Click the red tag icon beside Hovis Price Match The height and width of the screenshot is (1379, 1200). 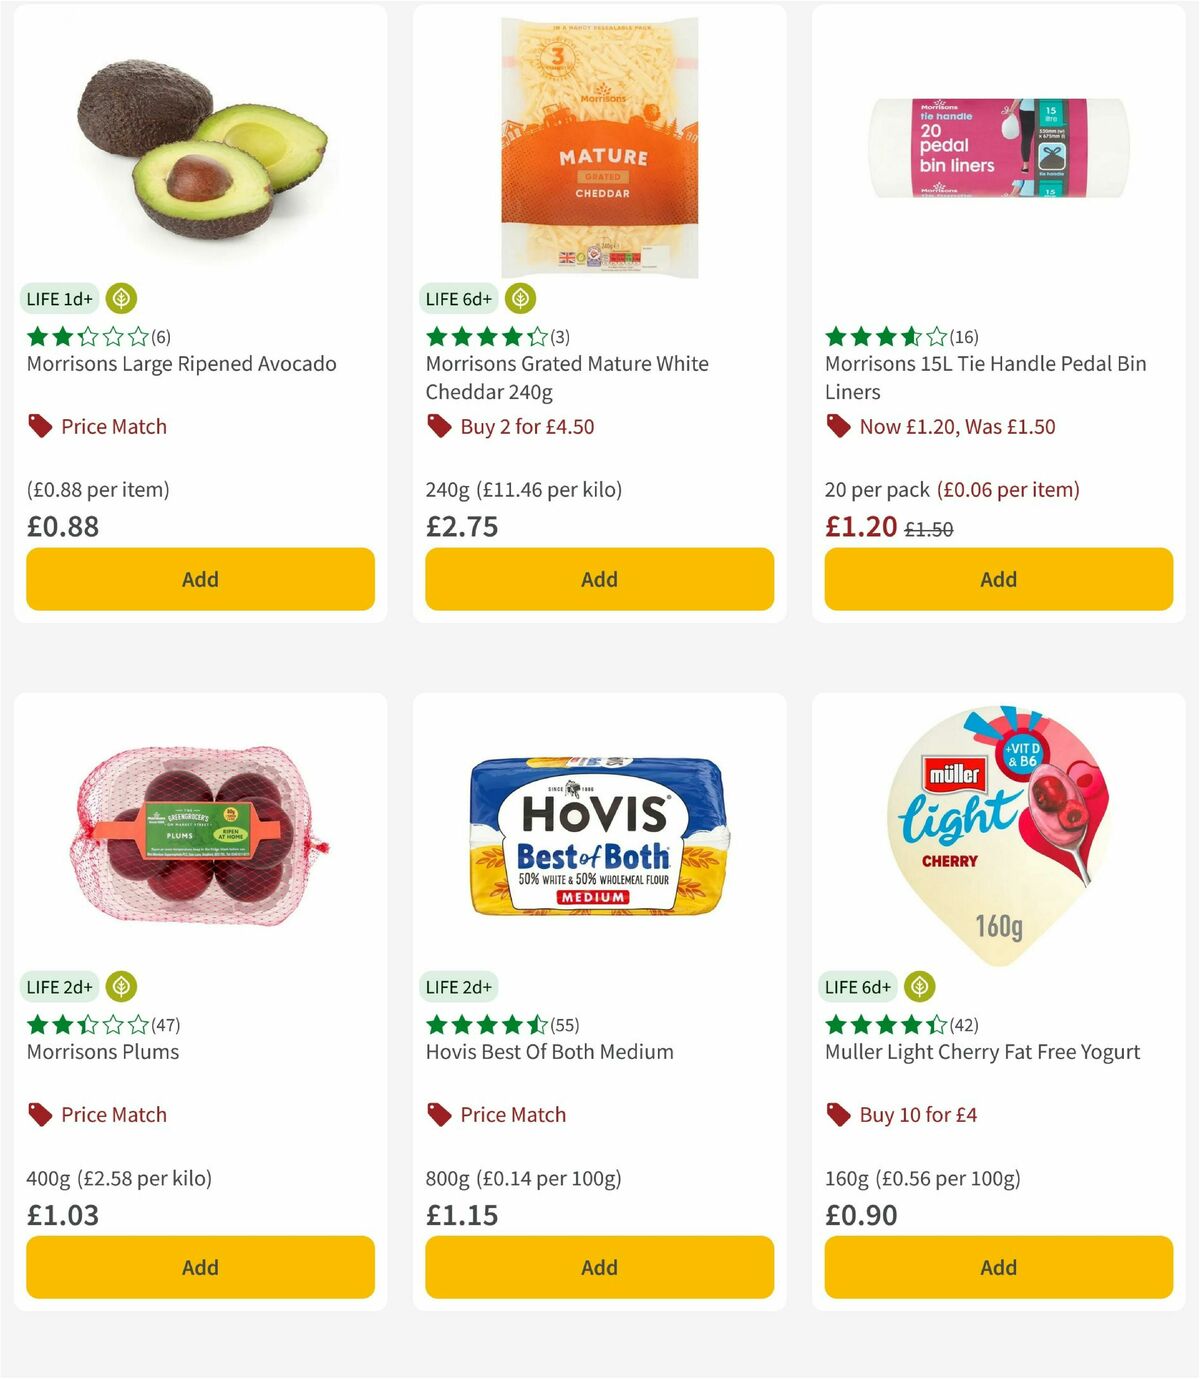click(x=438, y=1114)
